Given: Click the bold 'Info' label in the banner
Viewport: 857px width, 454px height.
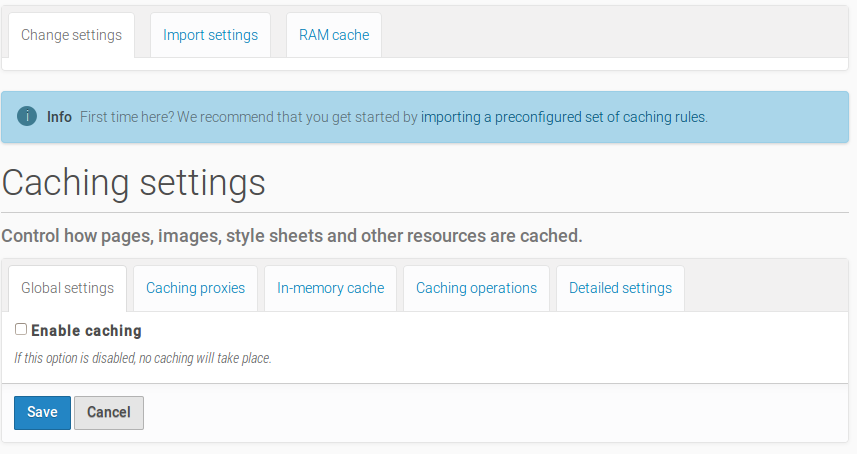Looking at the screenshot, I should tap(59, 117).
